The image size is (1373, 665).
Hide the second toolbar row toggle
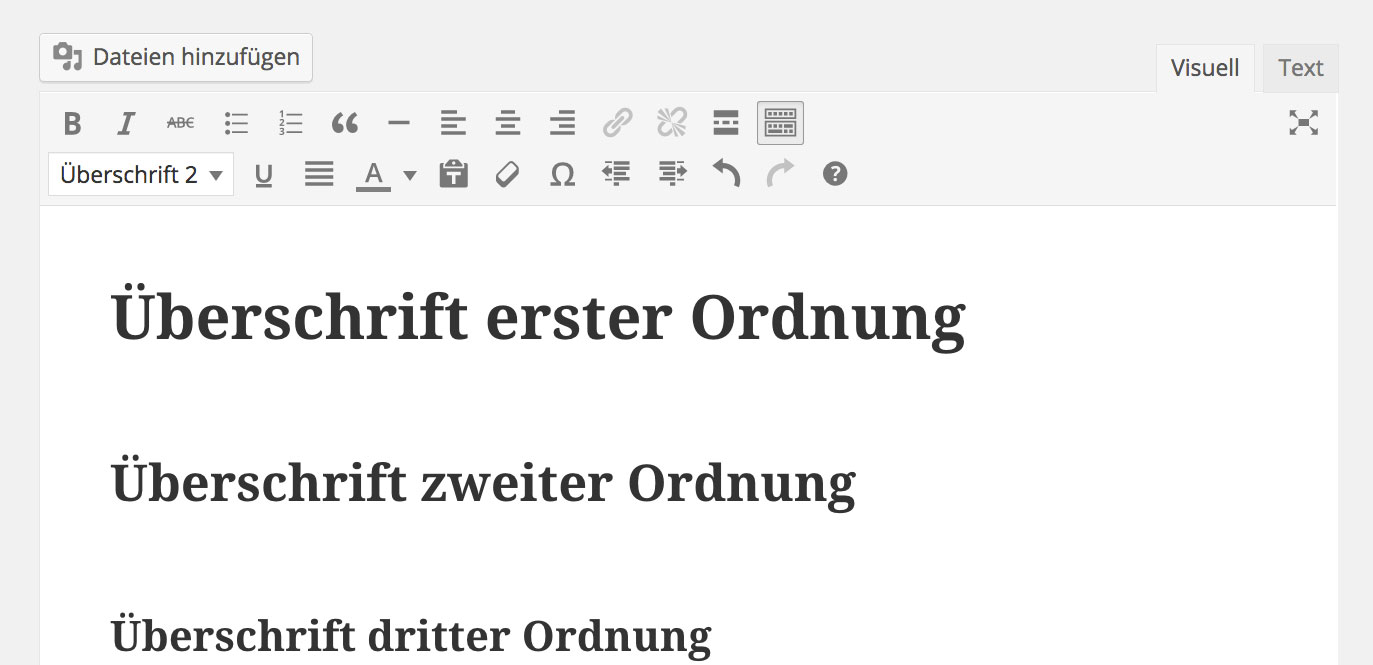point(780,123)
